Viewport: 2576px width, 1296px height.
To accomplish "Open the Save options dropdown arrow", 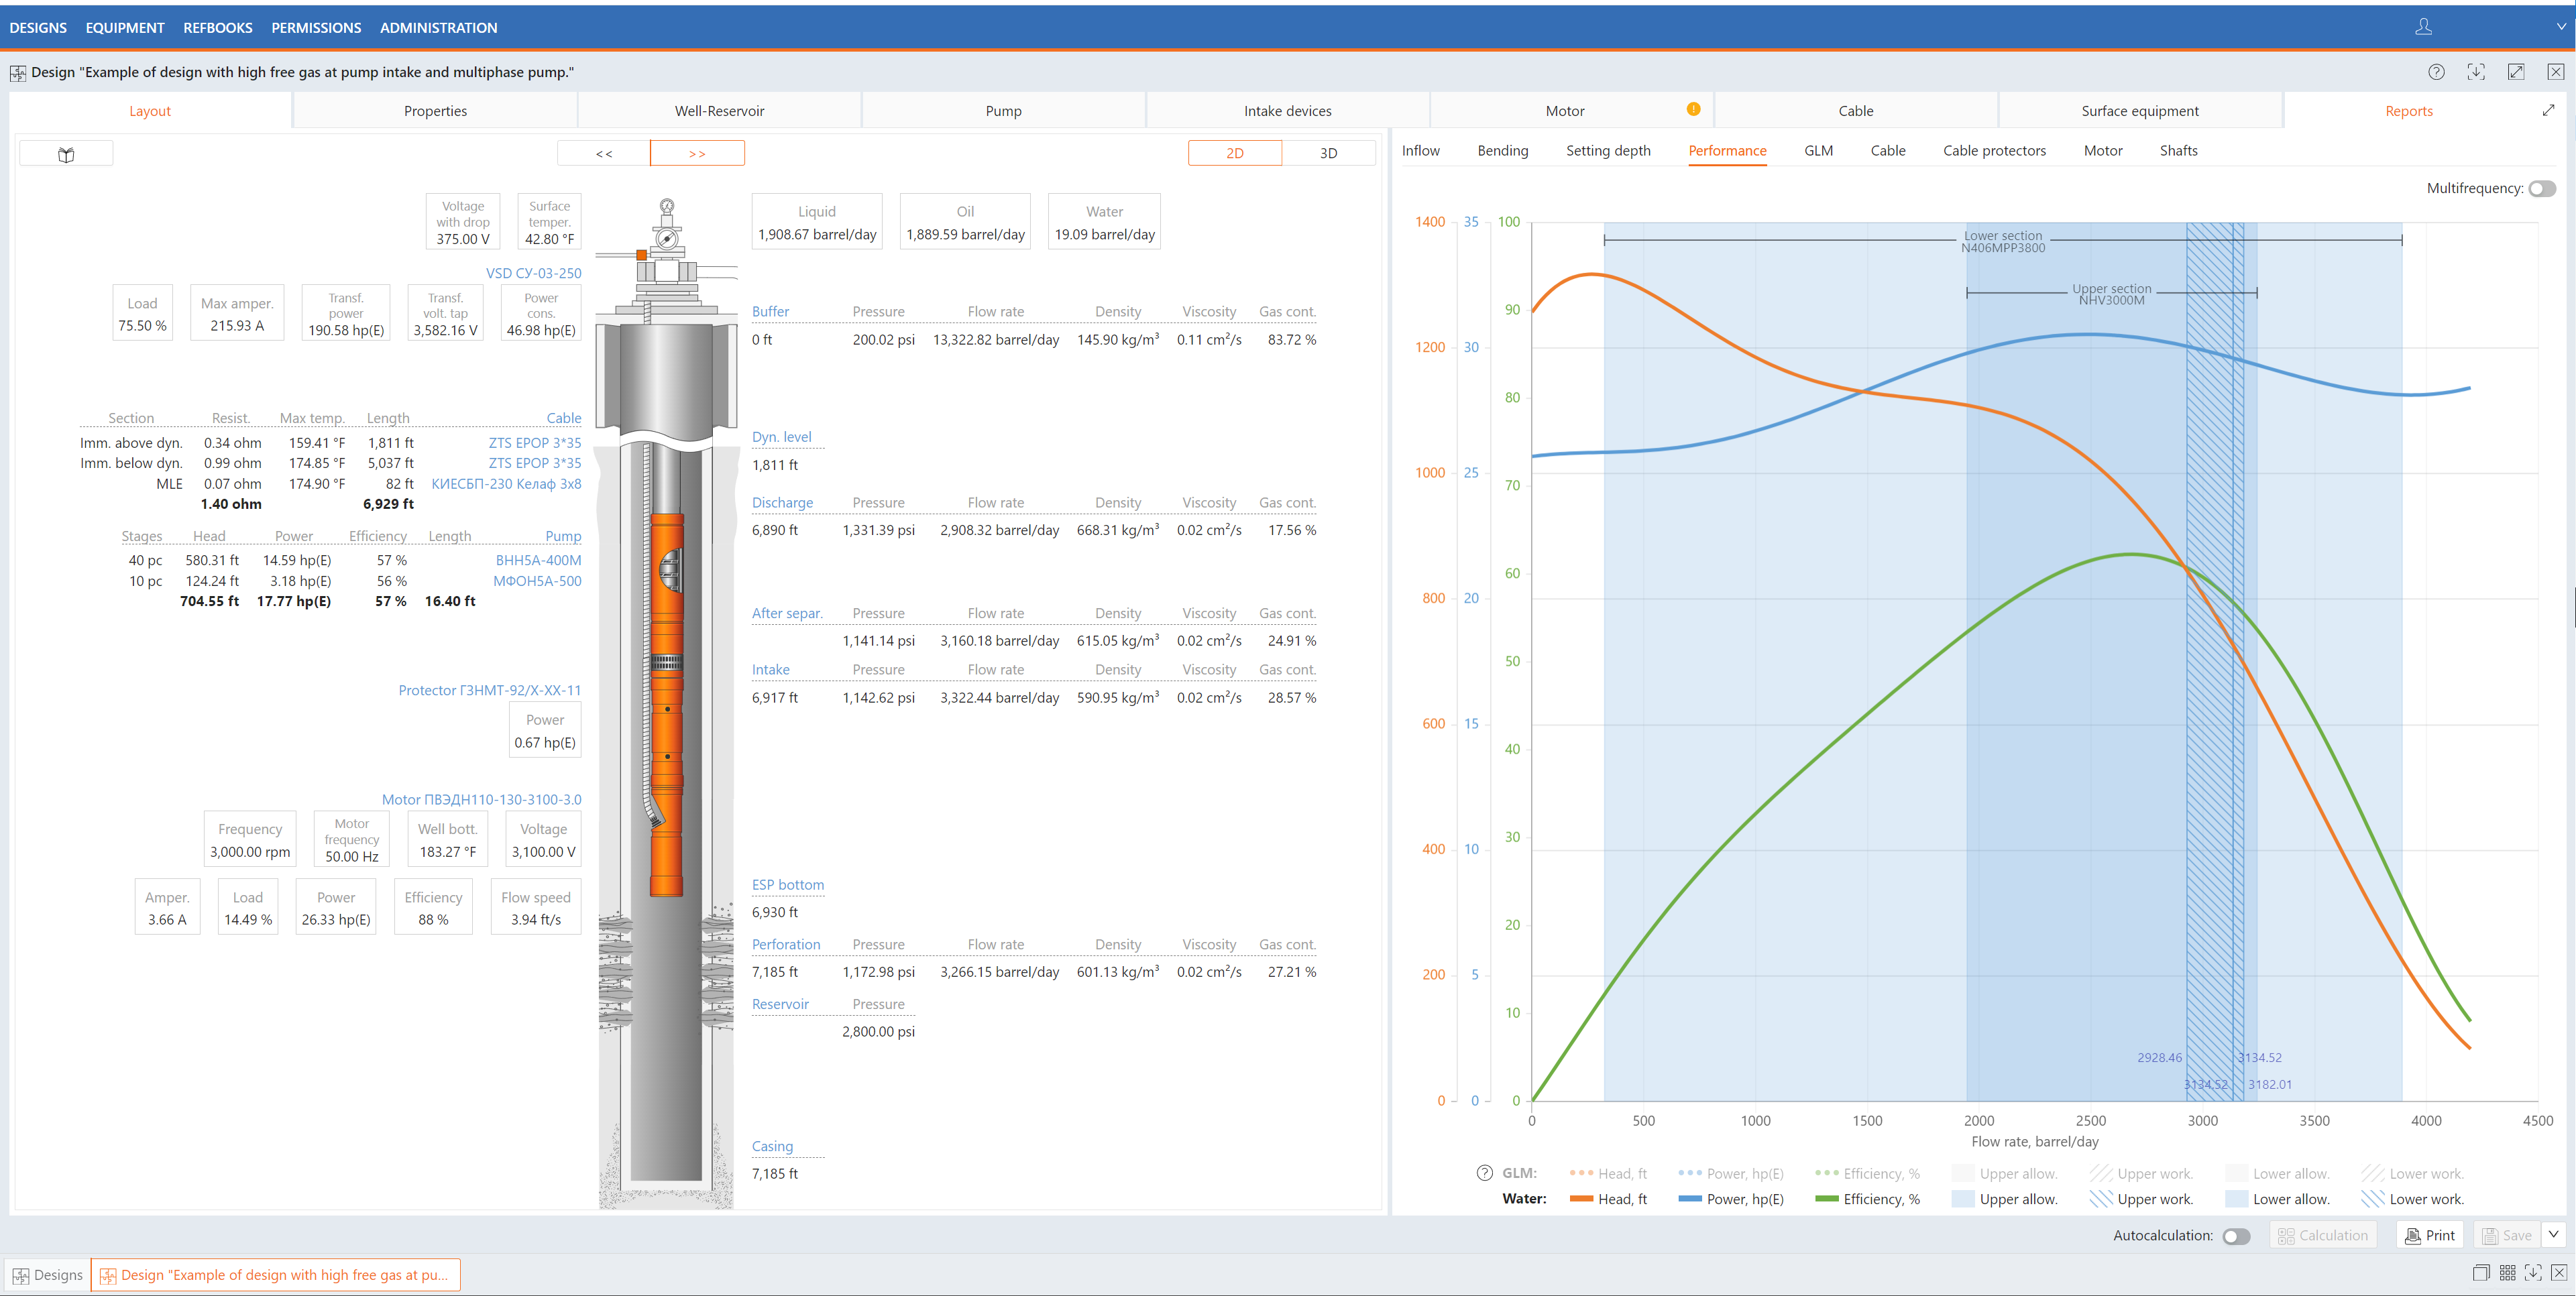I will click(2553, 1235).
